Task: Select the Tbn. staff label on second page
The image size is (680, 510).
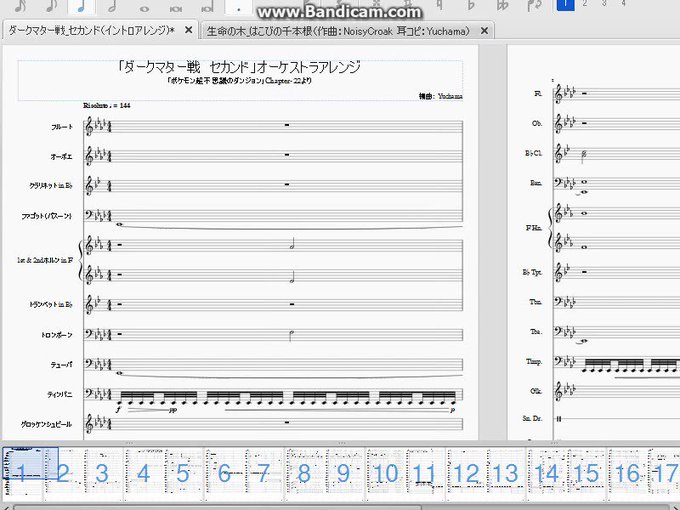Action: [536, 301]
